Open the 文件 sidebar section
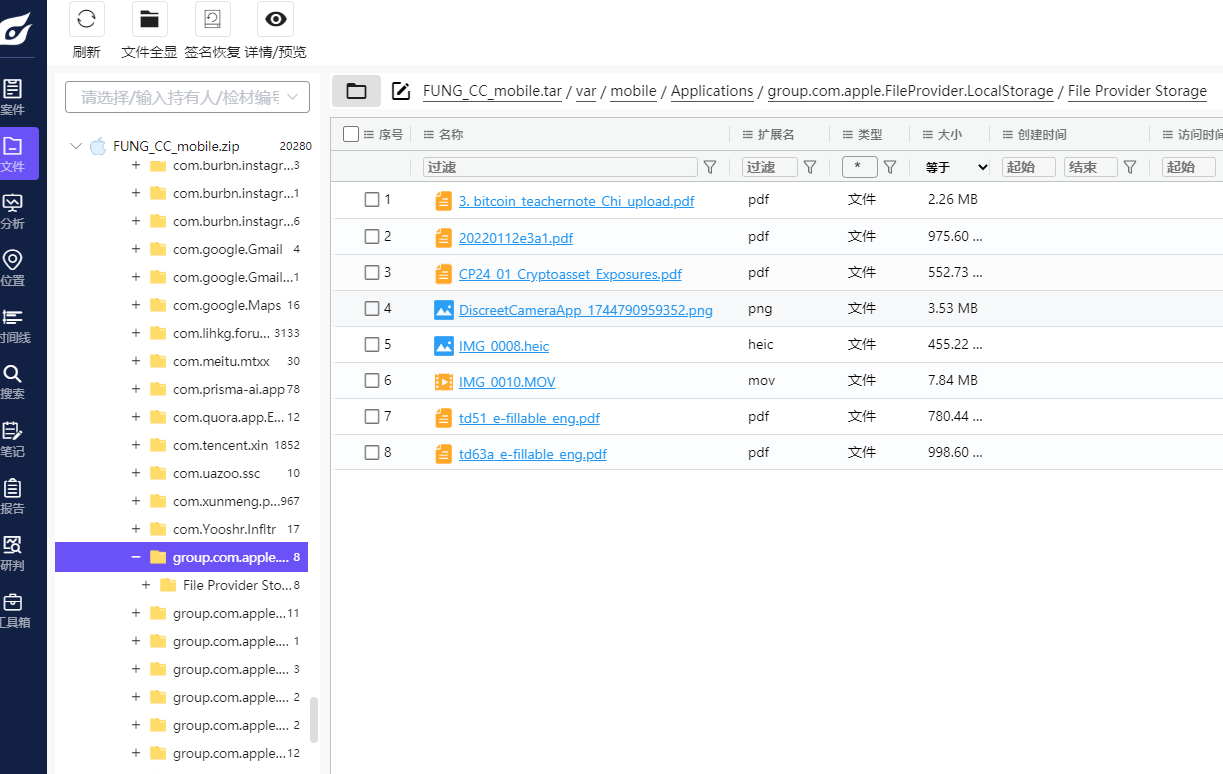This screenshot has height=774, width=1223. (13, 153)
